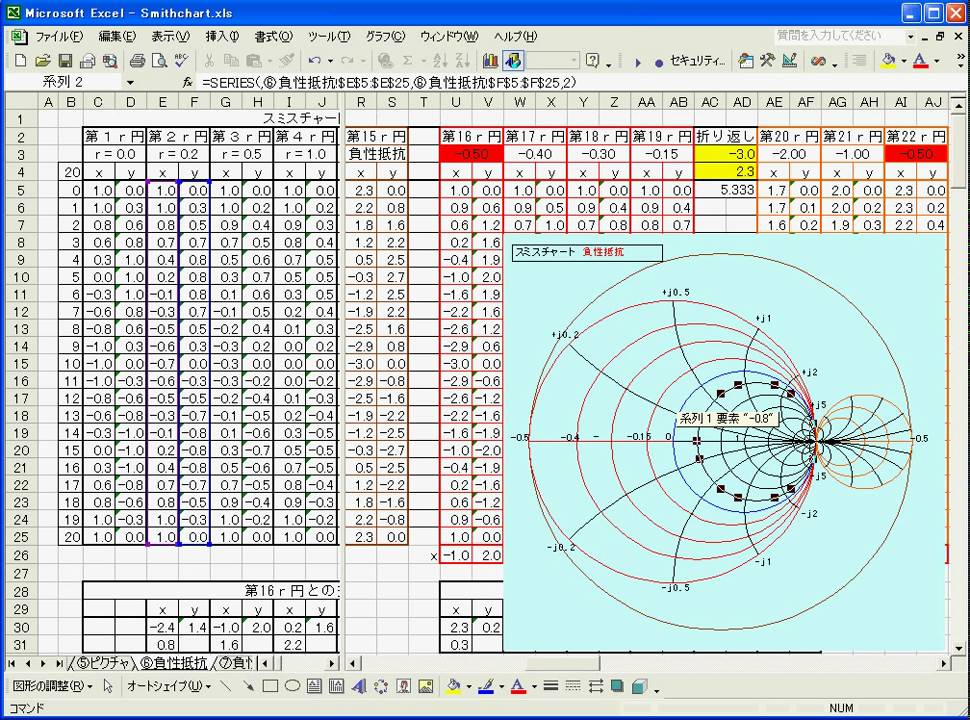Expand the Name Box dropdown showing 系列 2

coord(130,82)
